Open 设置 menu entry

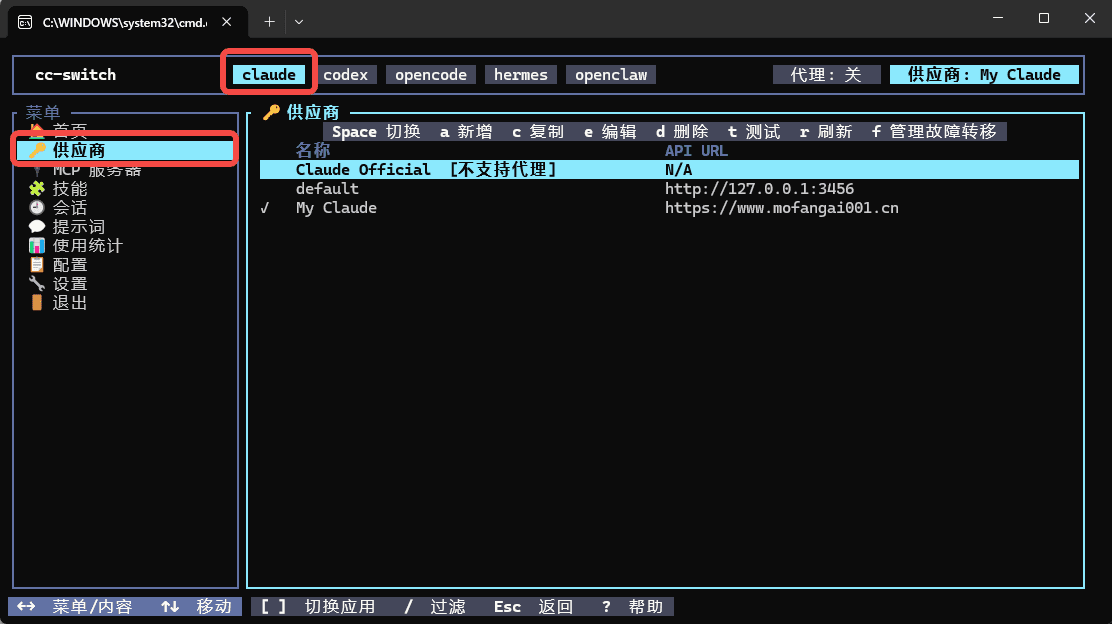coord(70,284)
